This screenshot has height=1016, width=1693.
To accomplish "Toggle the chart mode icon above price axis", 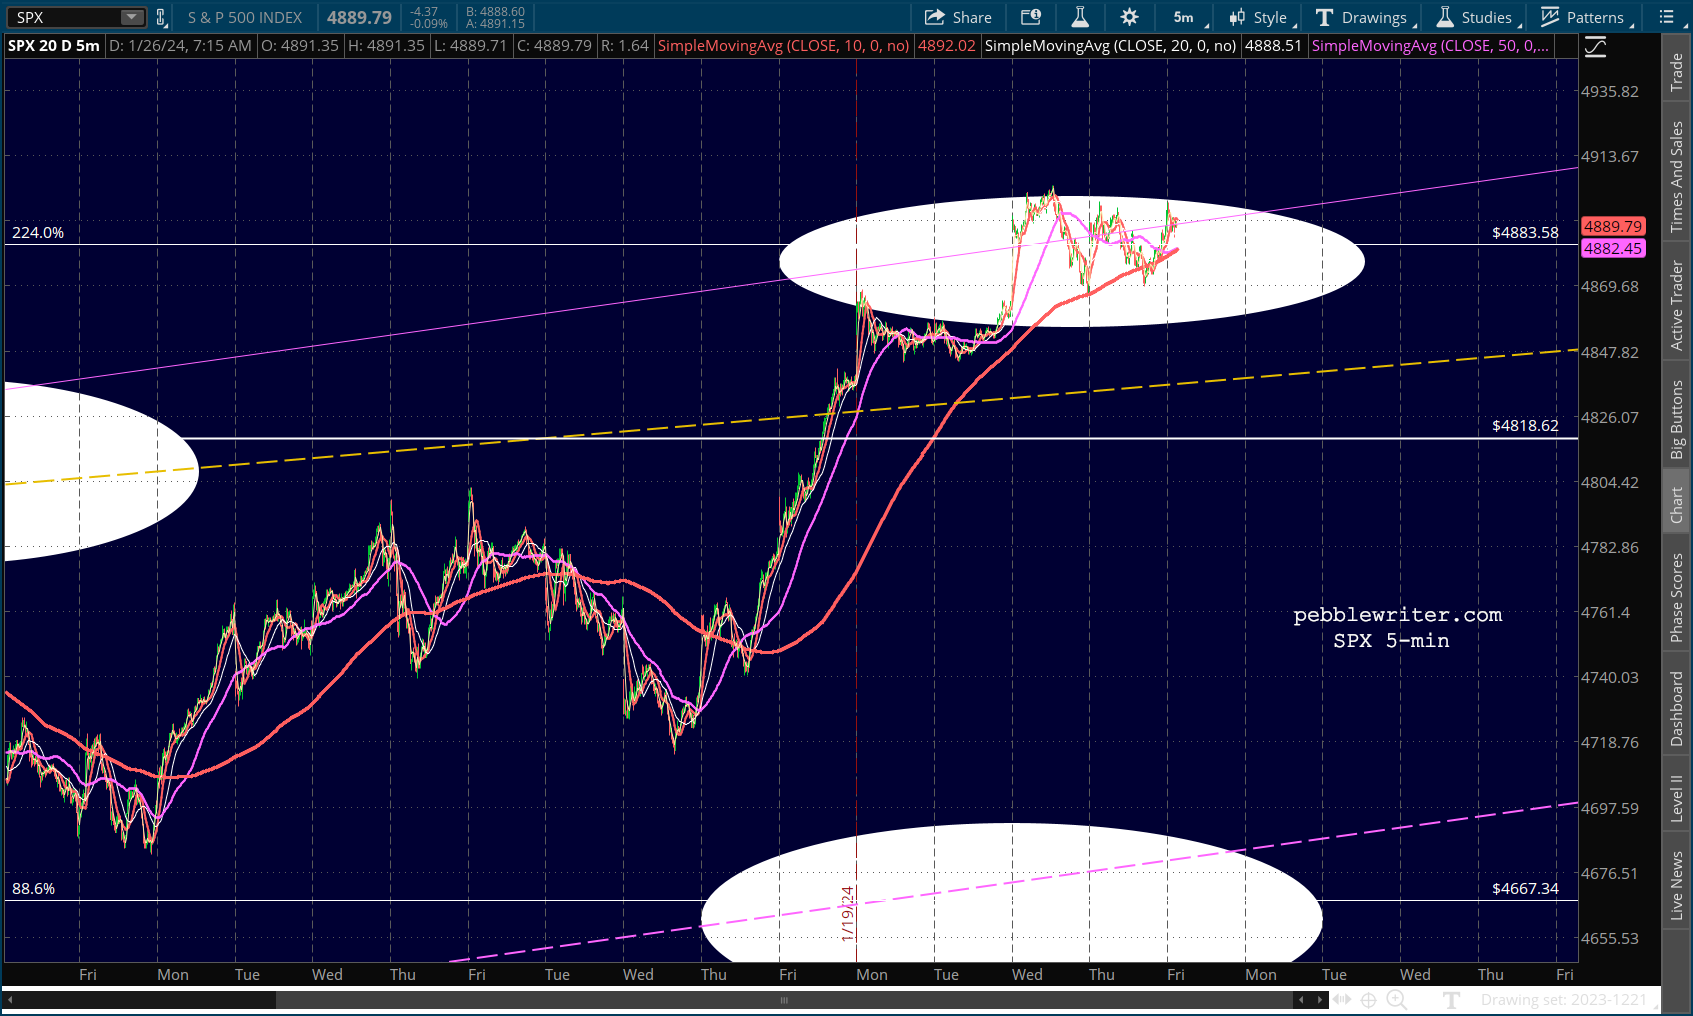I will pyautogui.click(x=1595, y=47).
